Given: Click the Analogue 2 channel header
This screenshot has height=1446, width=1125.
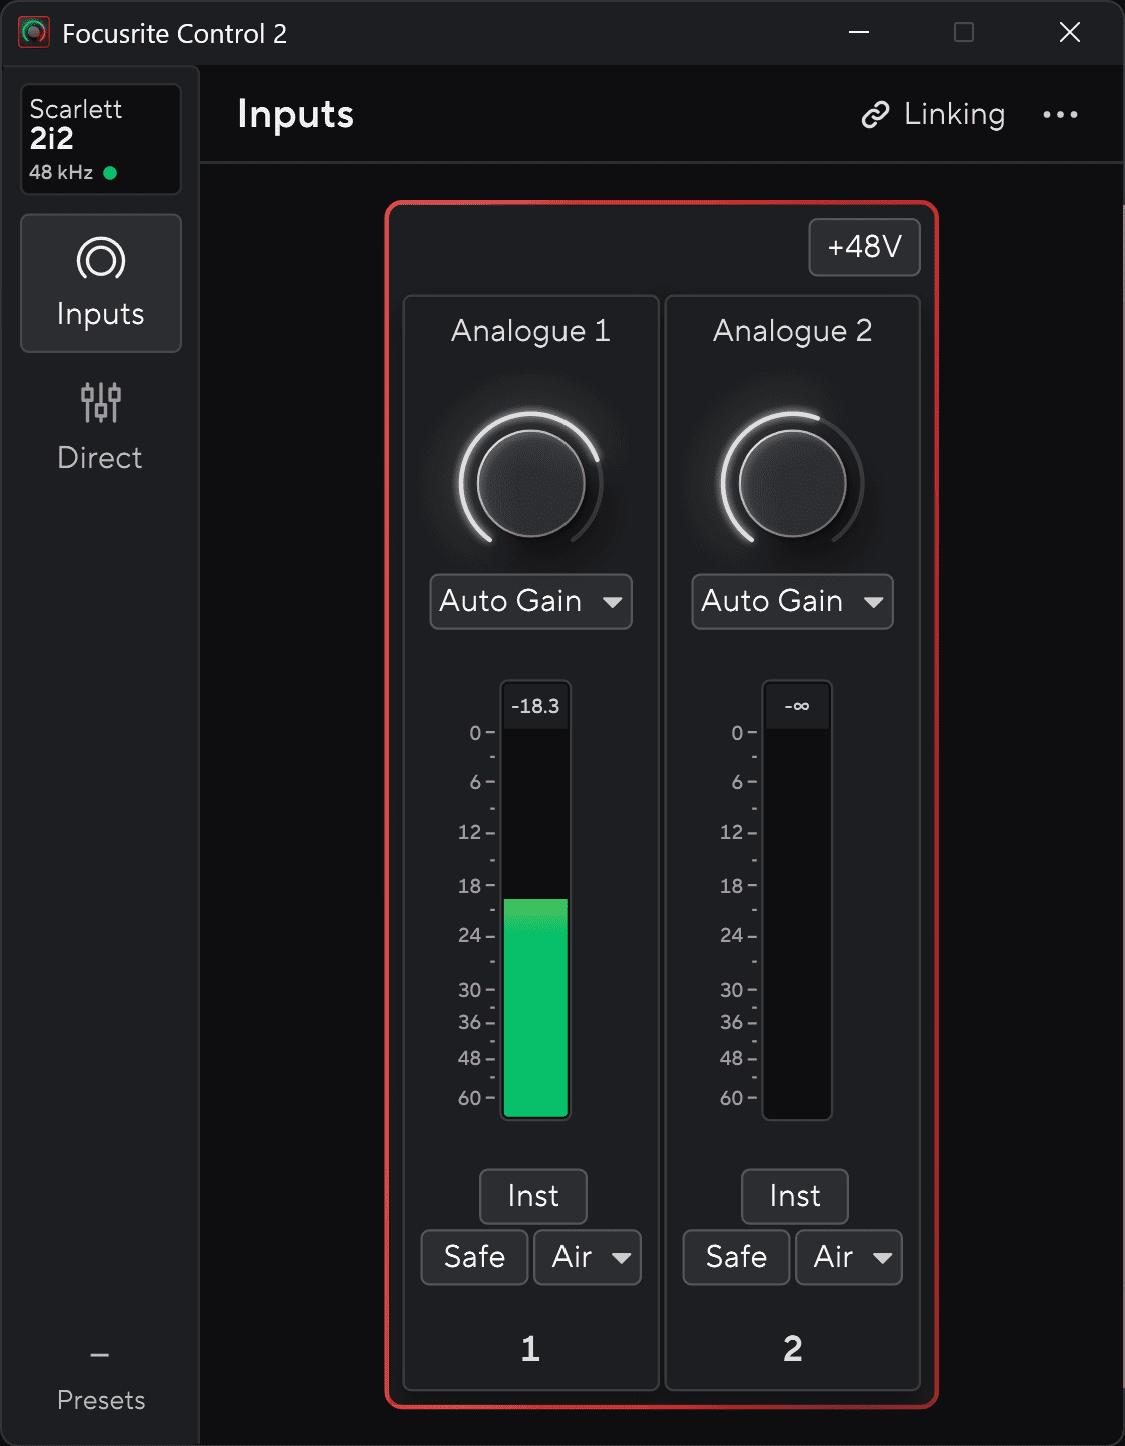Looking at the screenshot, I should tap(792, 330).
